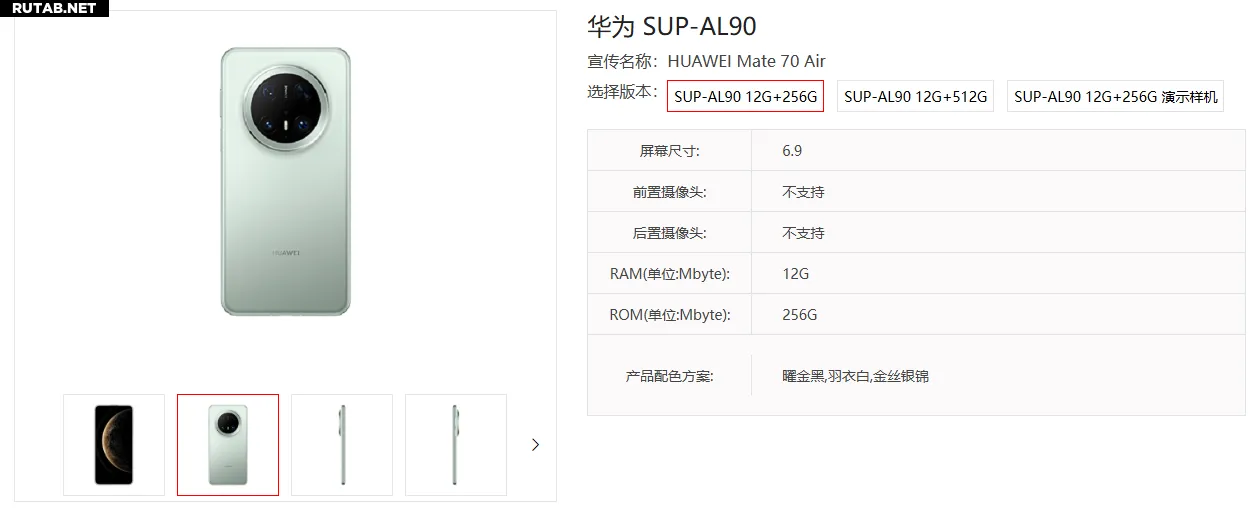Image resolution: width=1256 pixels, height=515 pixels.
Task: Show next thumbnails with the right chevron
Action: click(x=535, y=445)
